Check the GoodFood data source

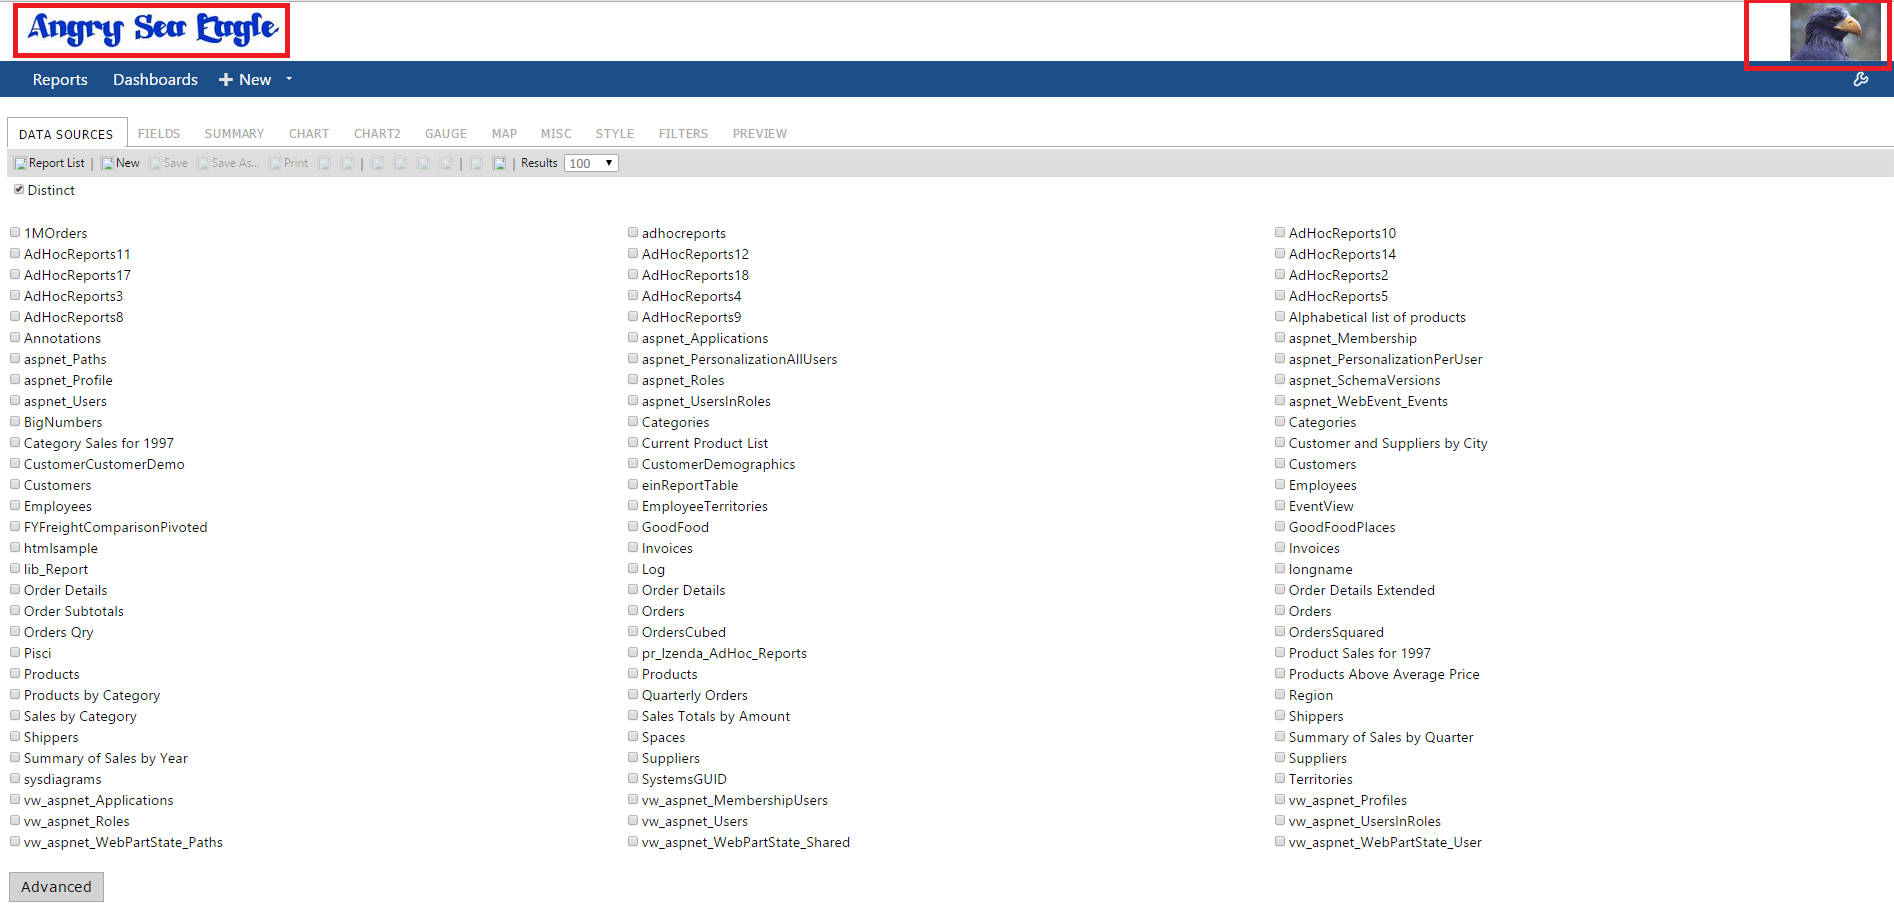633,526
